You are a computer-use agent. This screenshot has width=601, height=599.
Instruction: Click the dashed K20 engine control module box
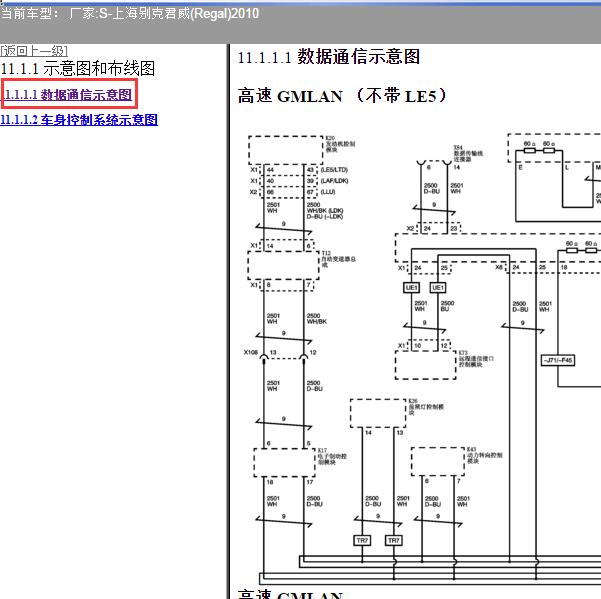tap(286, 150)
